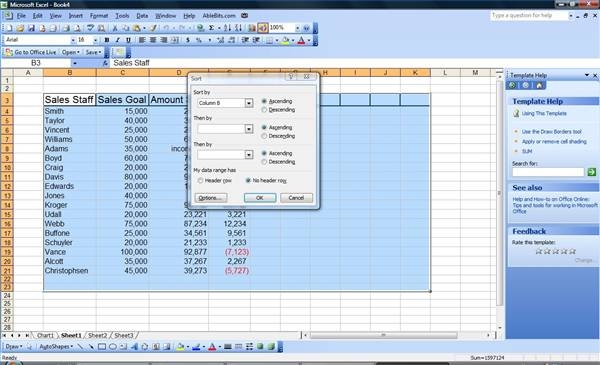
Task: Click the Sort Descending toolbar icon
Action: (238, 28)
